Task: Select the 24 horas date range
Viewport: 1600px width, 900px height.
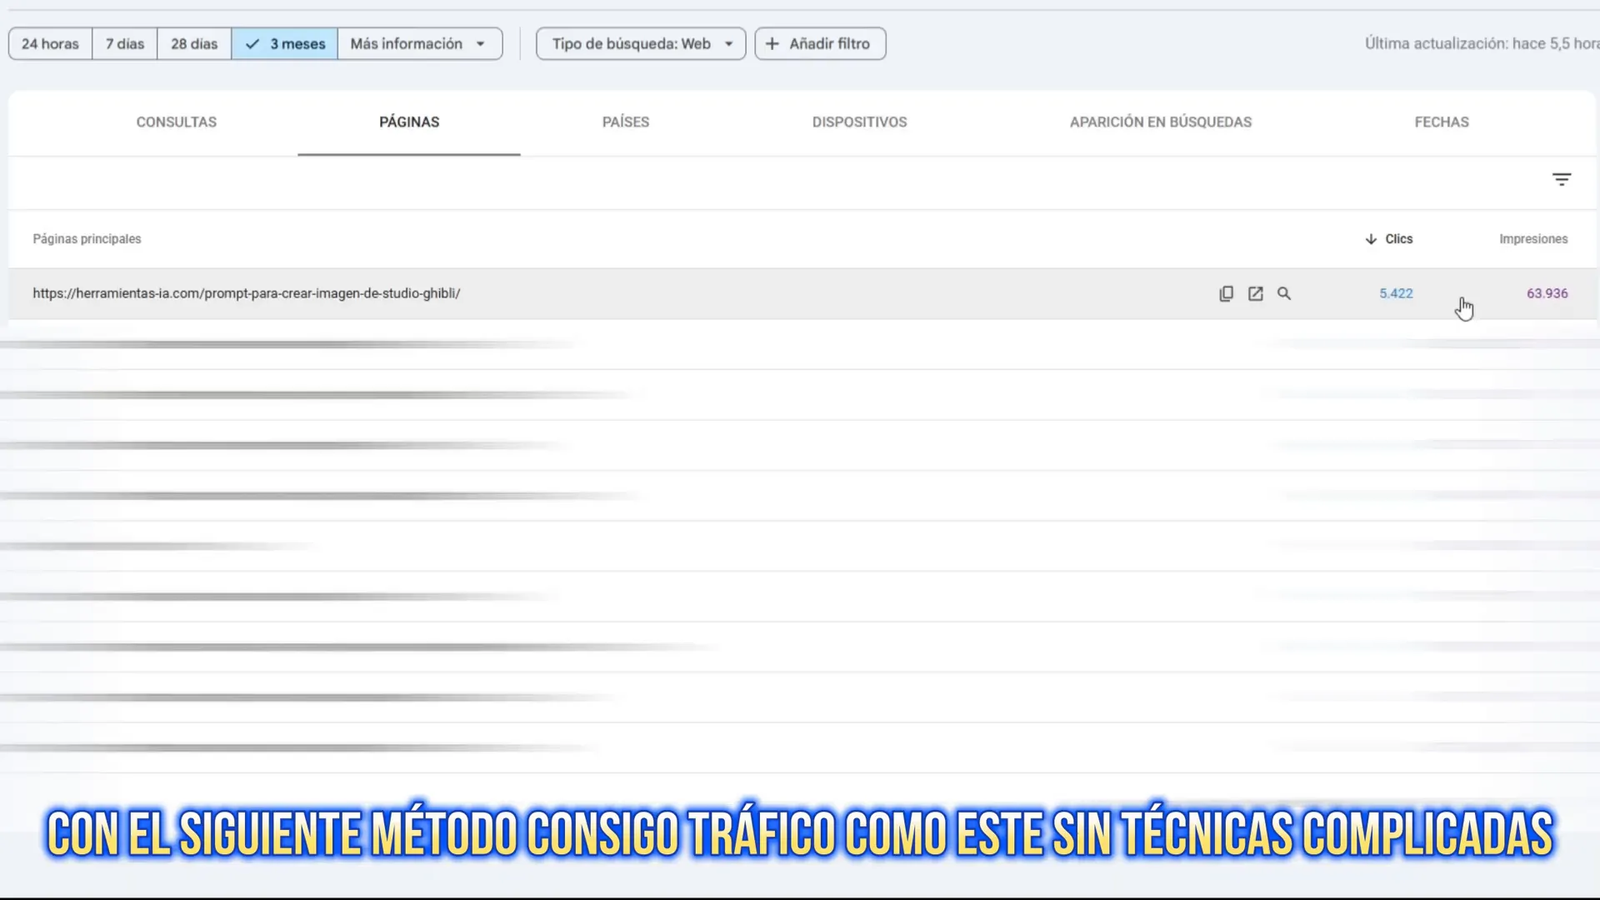Action: [50, 44]
